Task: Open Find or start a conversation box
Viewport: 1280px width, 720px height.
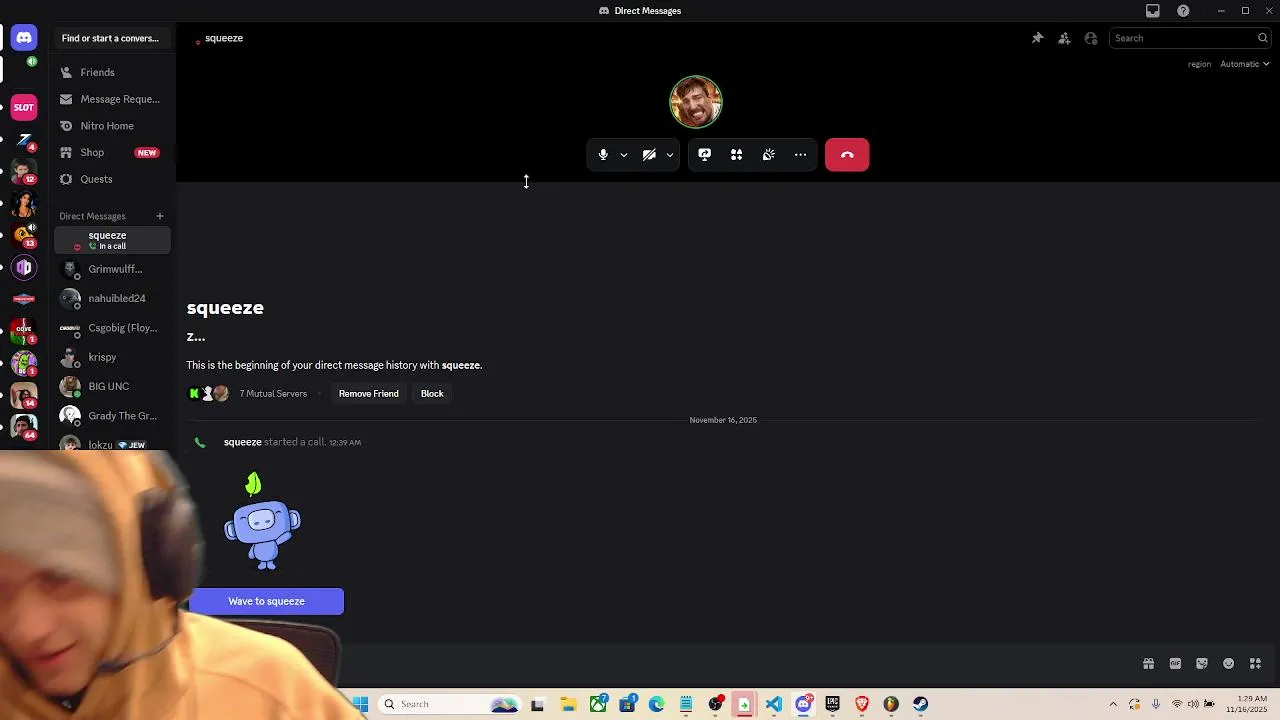Action: click(110, 38)
